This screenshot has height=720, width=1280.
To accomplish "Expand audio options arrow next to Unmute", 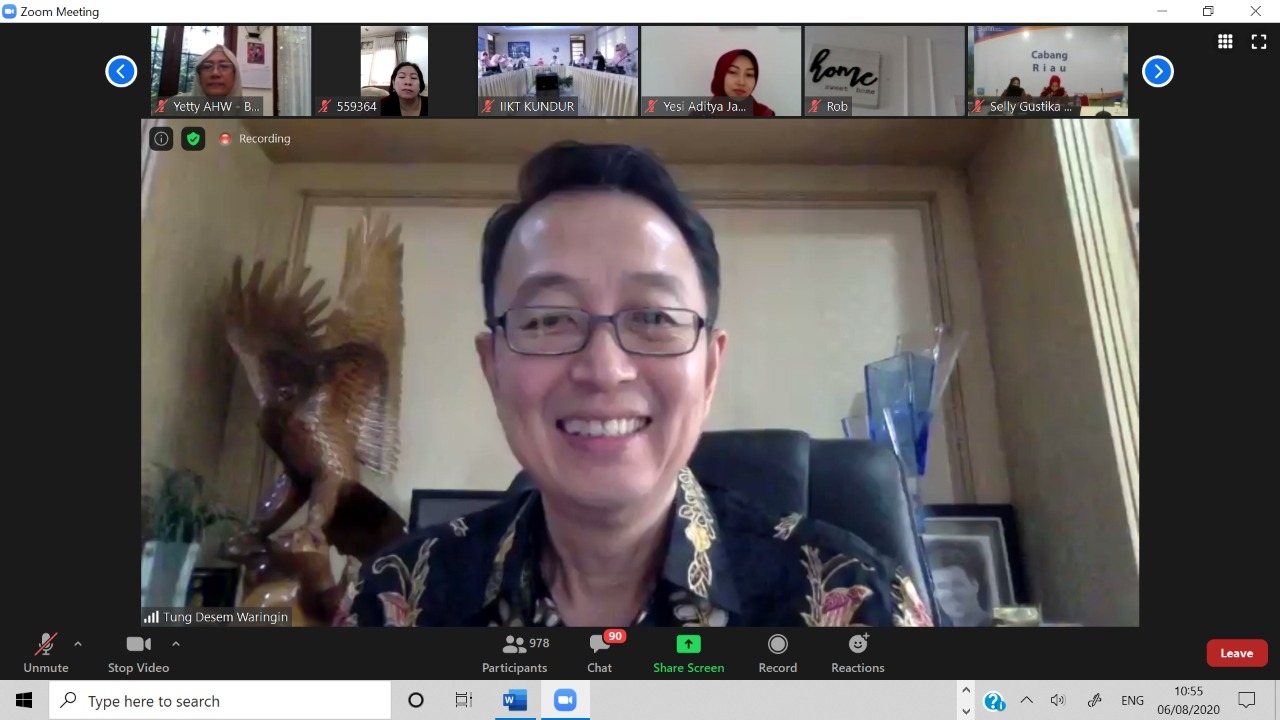I will [78, 644].
